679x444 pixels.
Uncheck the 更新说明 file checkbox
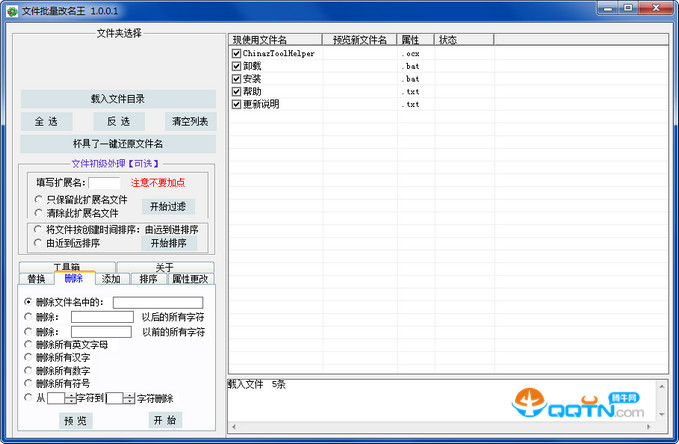(236, 104)
